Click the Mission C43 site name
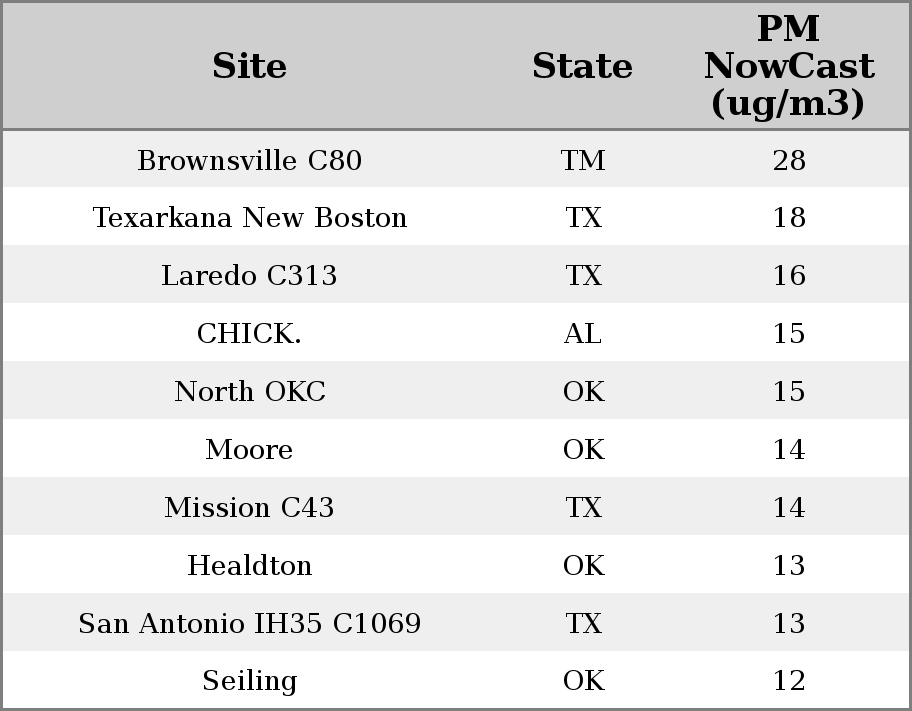Screen dimensions: 912x711 (x=249, y=508)
